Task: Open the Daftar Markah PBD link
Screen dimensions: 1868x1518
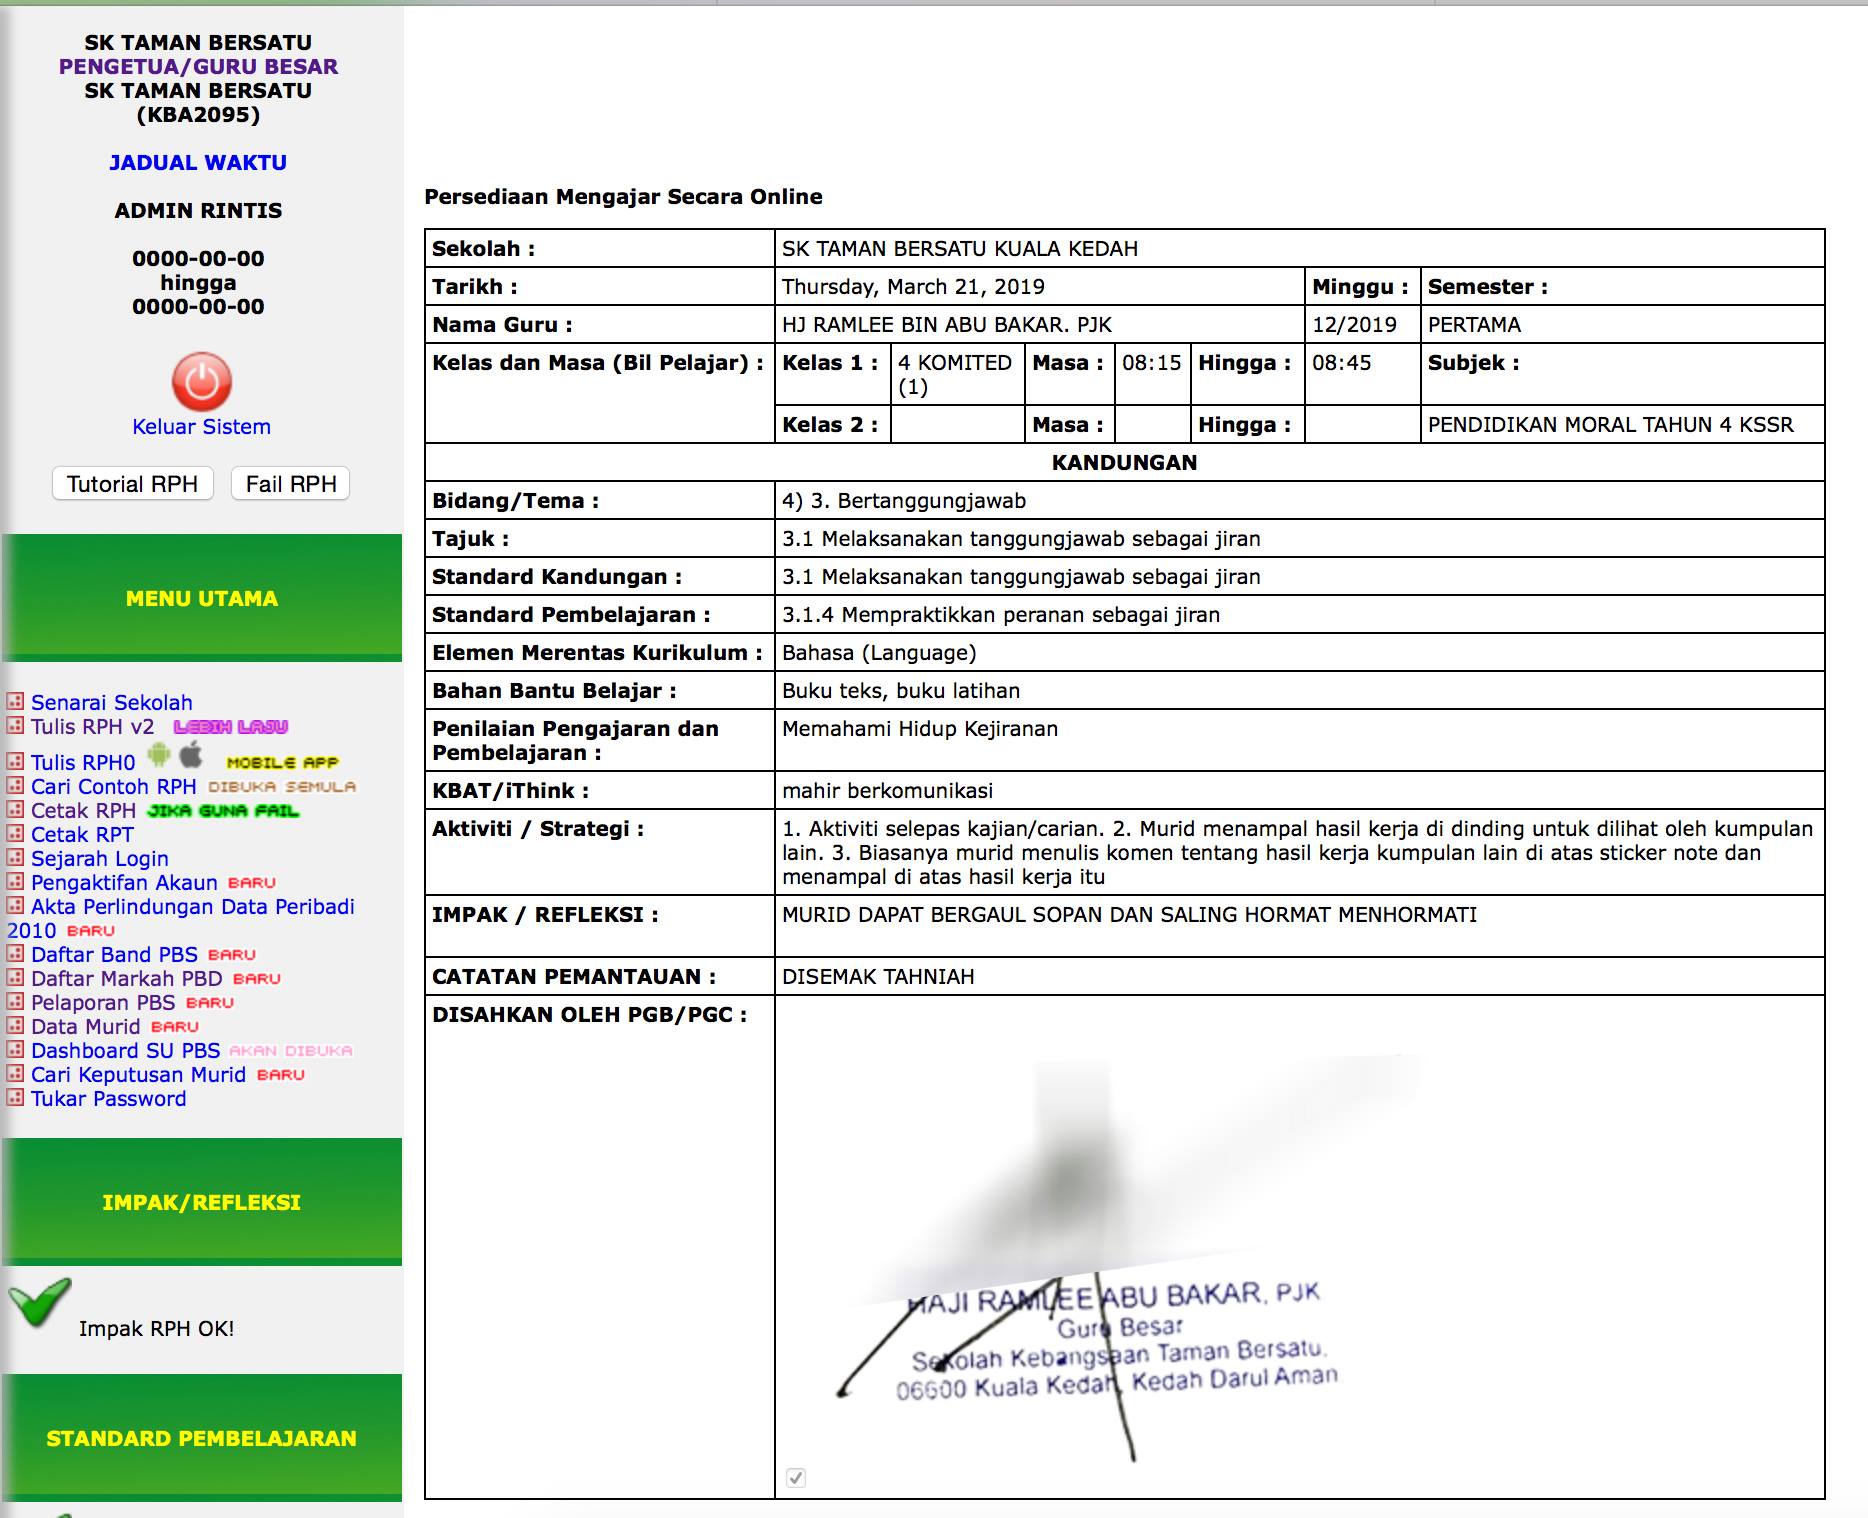Action: (127, 979)
